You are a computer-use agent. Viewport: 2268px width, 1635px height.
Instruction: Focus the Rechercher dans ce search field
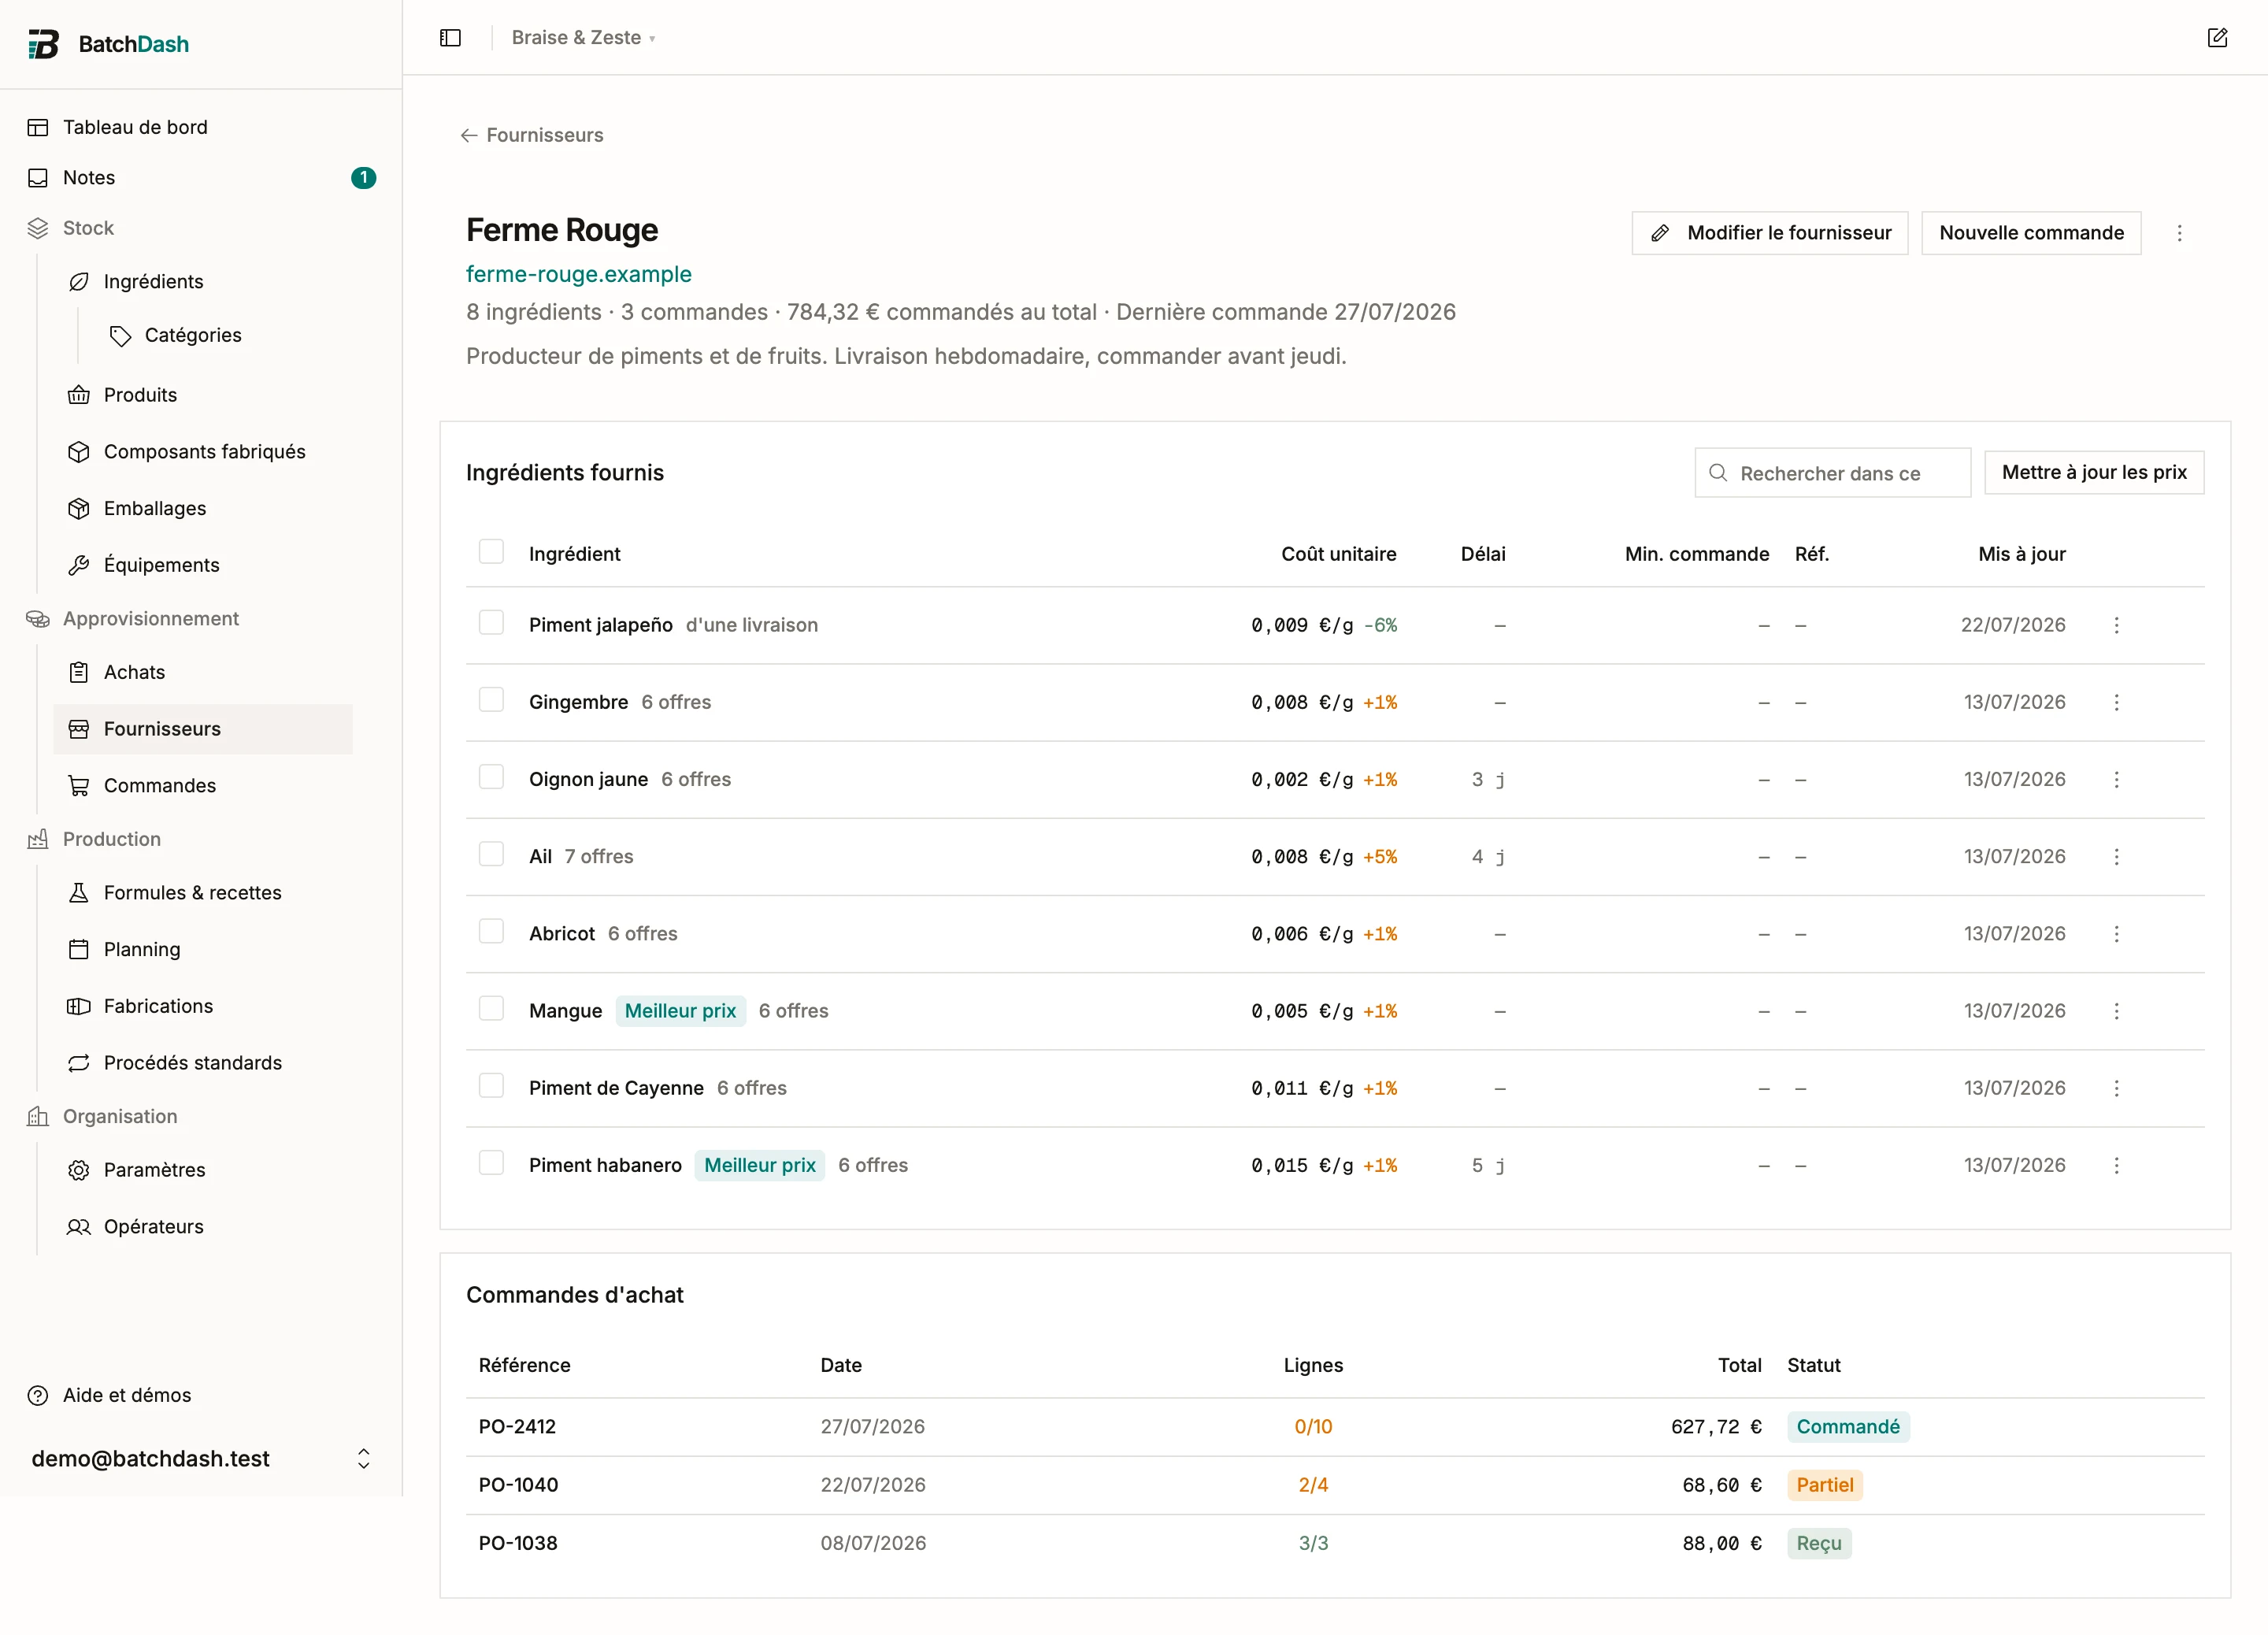pyautogui.click(x=1832, y=473)
